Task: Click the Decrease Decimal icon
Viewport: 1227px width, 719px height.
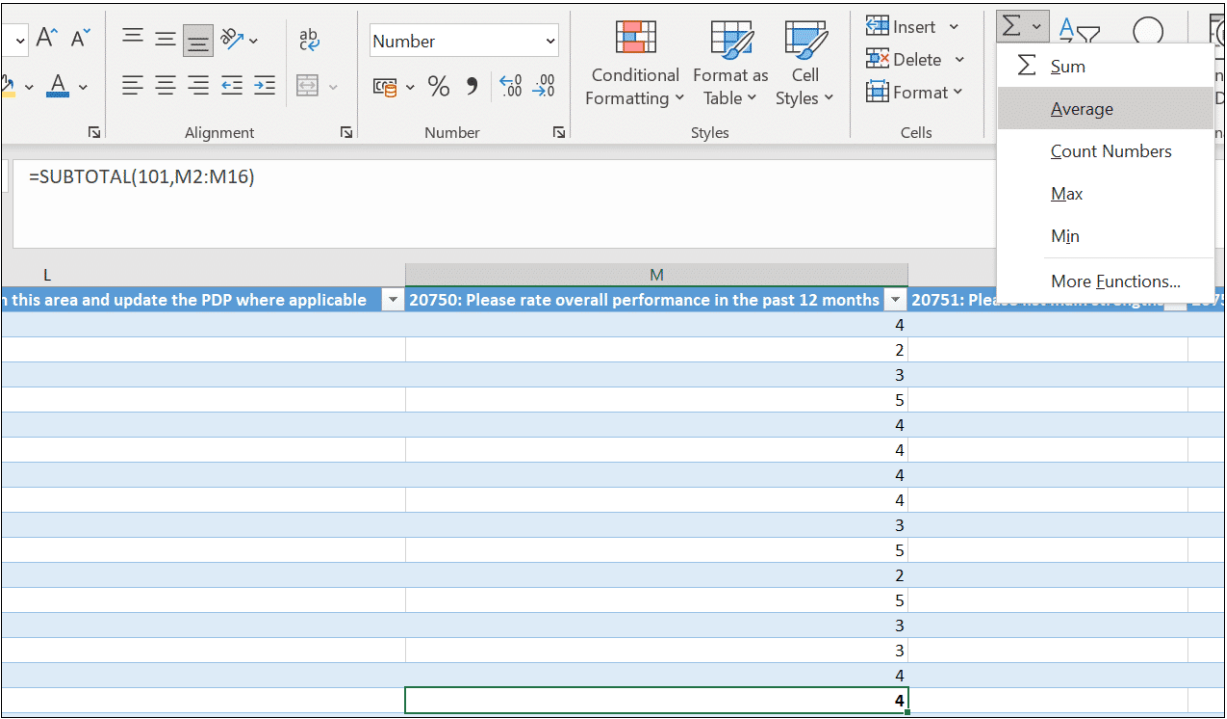Action: coord(544,87)
